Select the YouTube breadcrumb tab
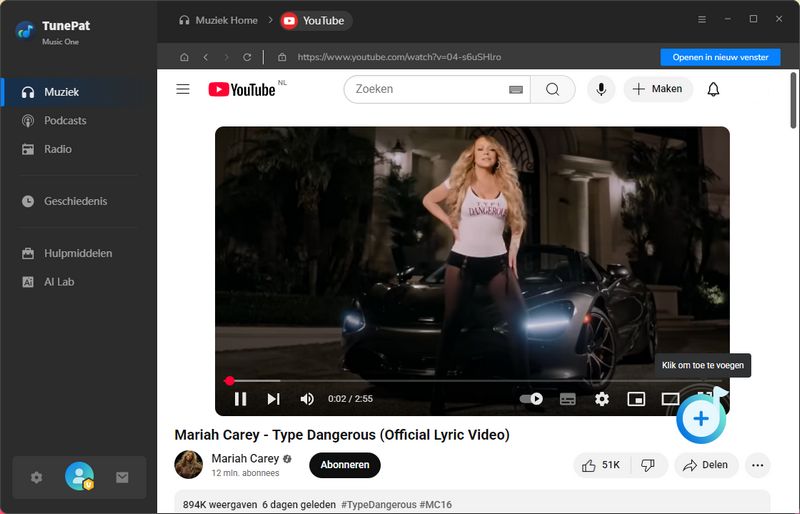This screenshot has height=514, width=800. [315, 21]
